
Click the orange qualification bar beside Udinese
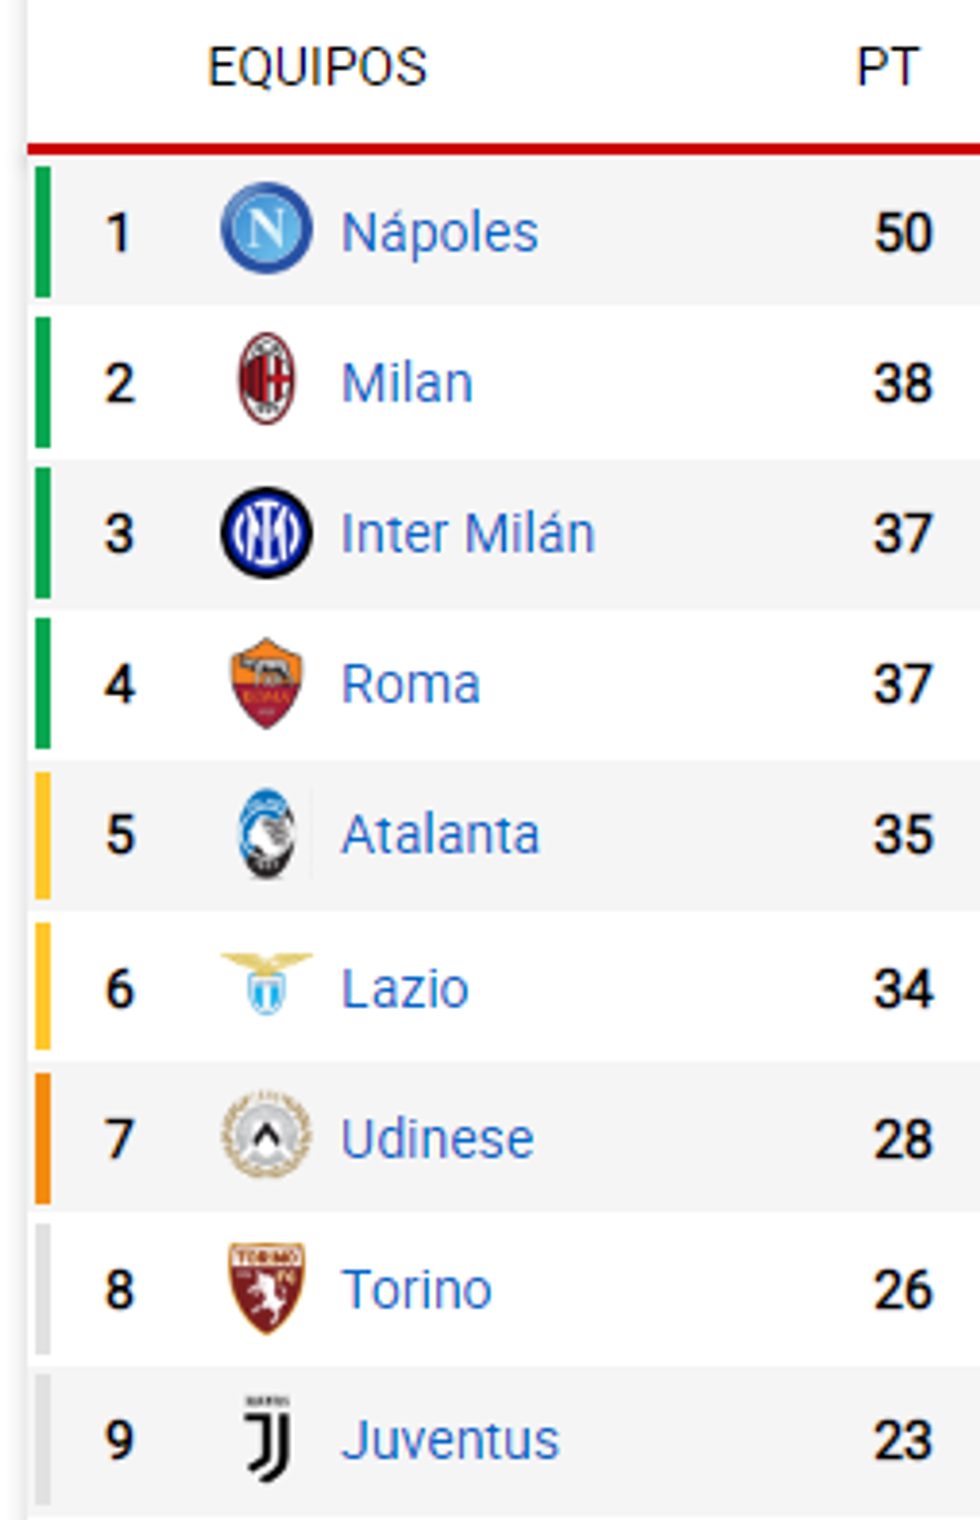[42, 1138]
